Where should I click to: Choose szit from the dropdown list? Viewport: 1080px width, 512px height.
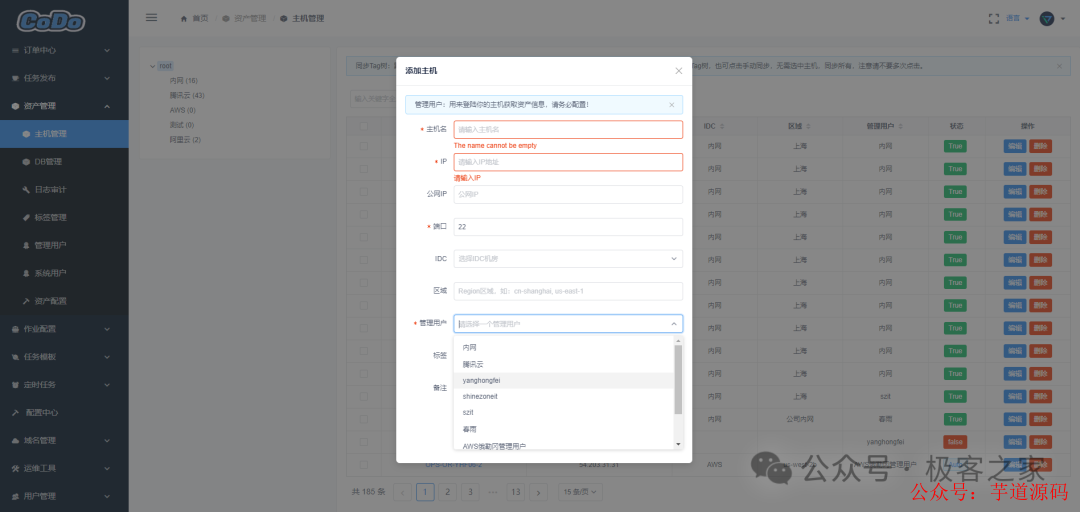[x=563, y=412]
